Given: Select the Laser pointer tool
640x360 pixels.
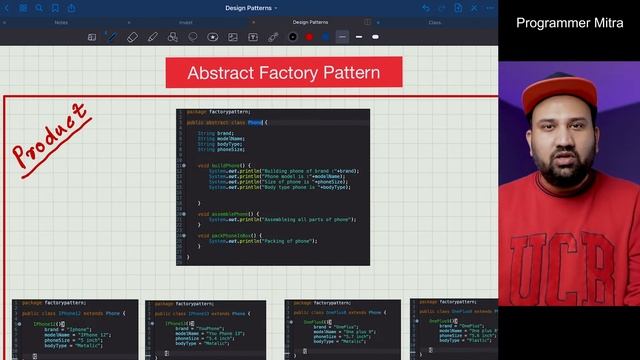Looking at the screenshot, I should tap(273, 37).
